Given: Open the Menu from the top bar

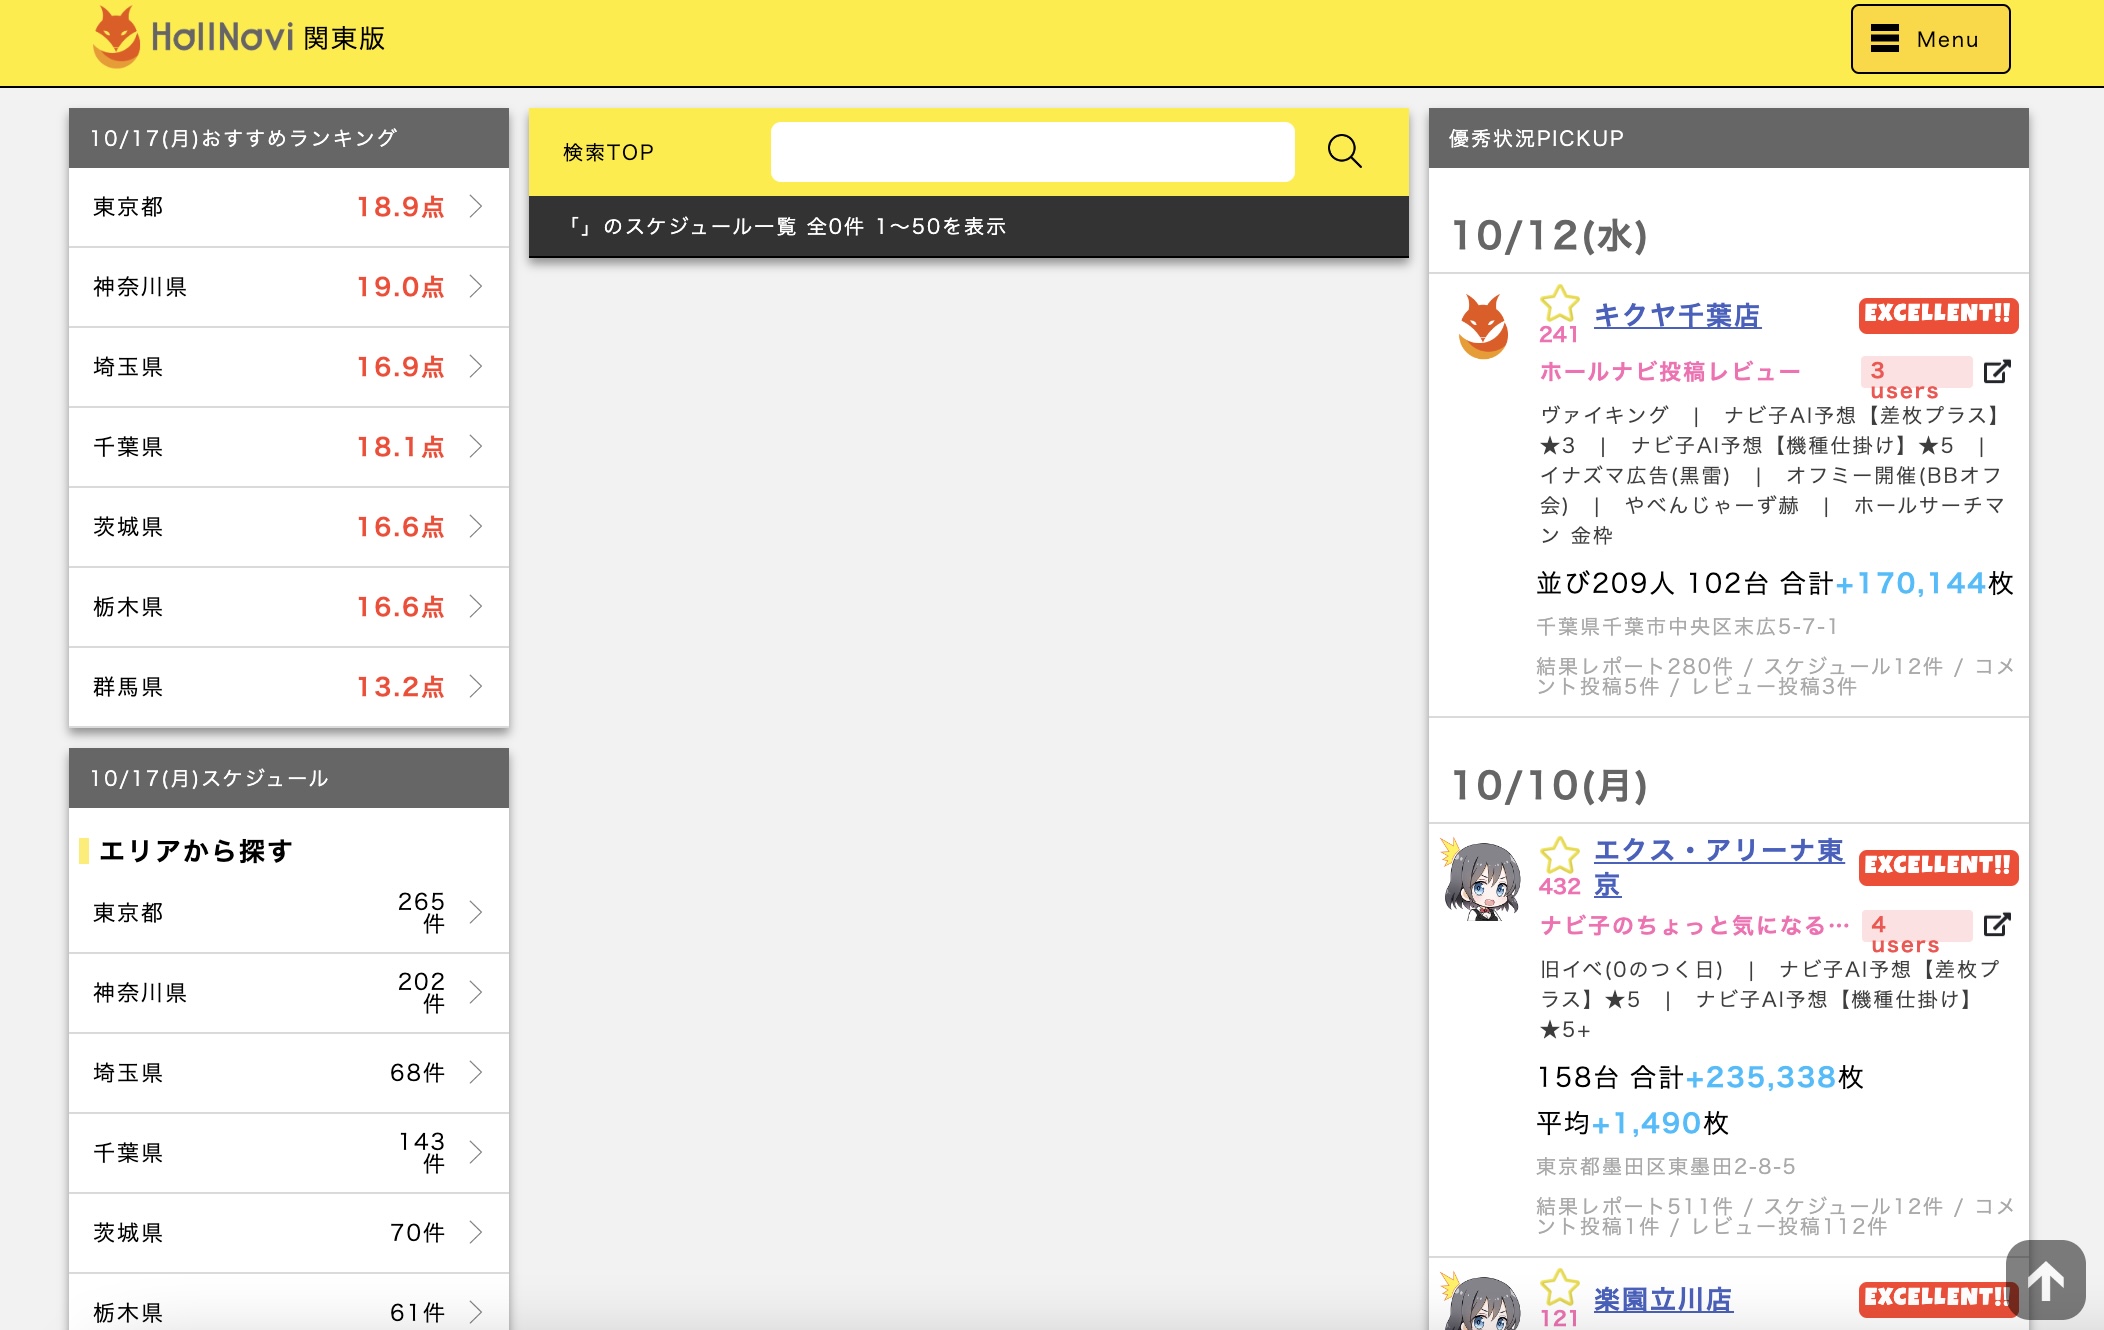Looking at the screenshot, I should coord(1929,39).
